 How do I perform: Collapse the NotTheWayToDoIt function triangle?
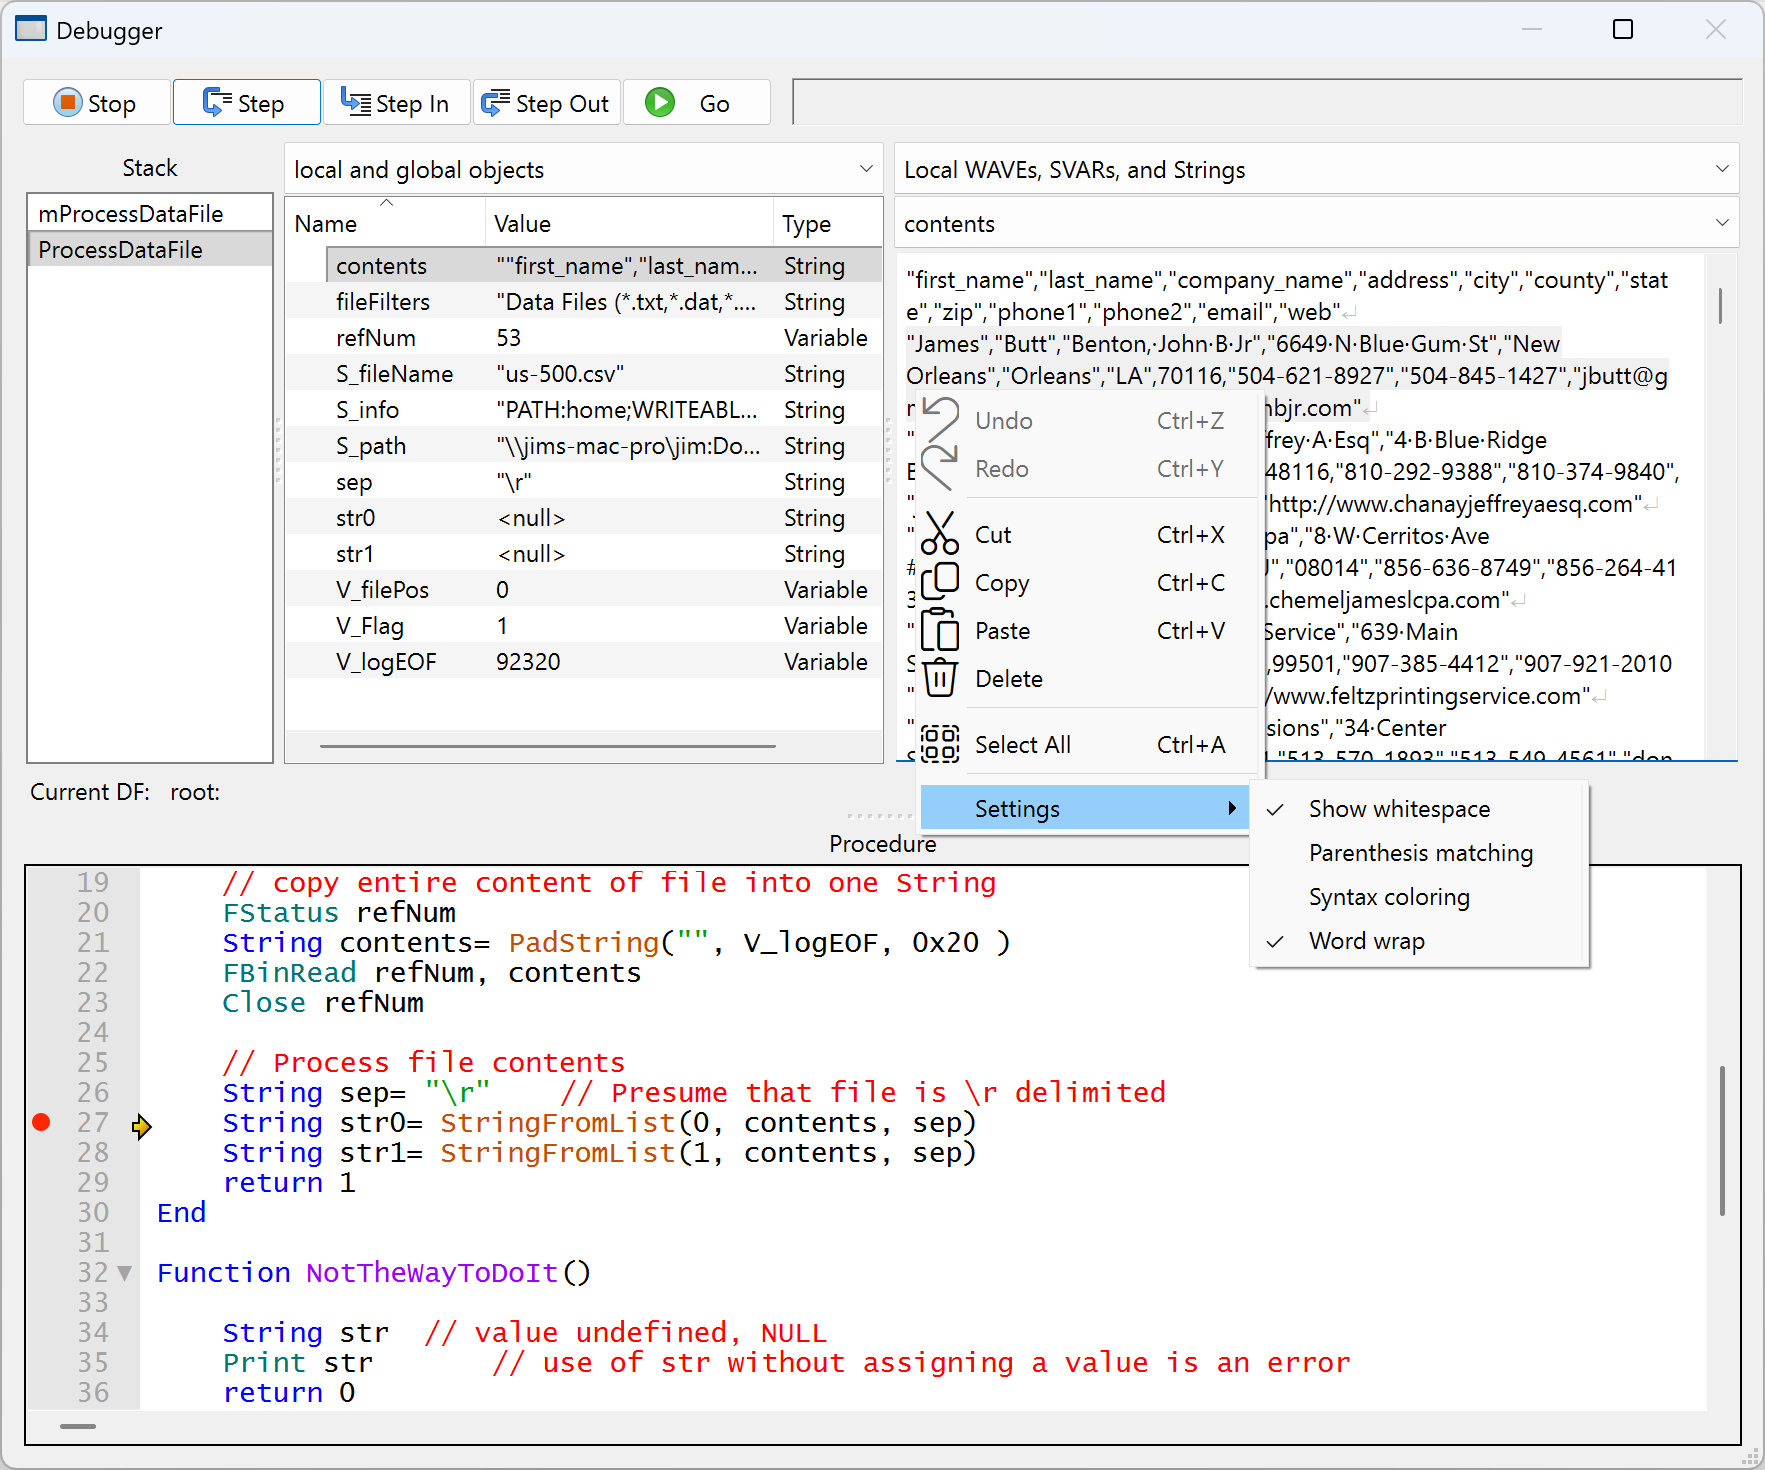124,1272
